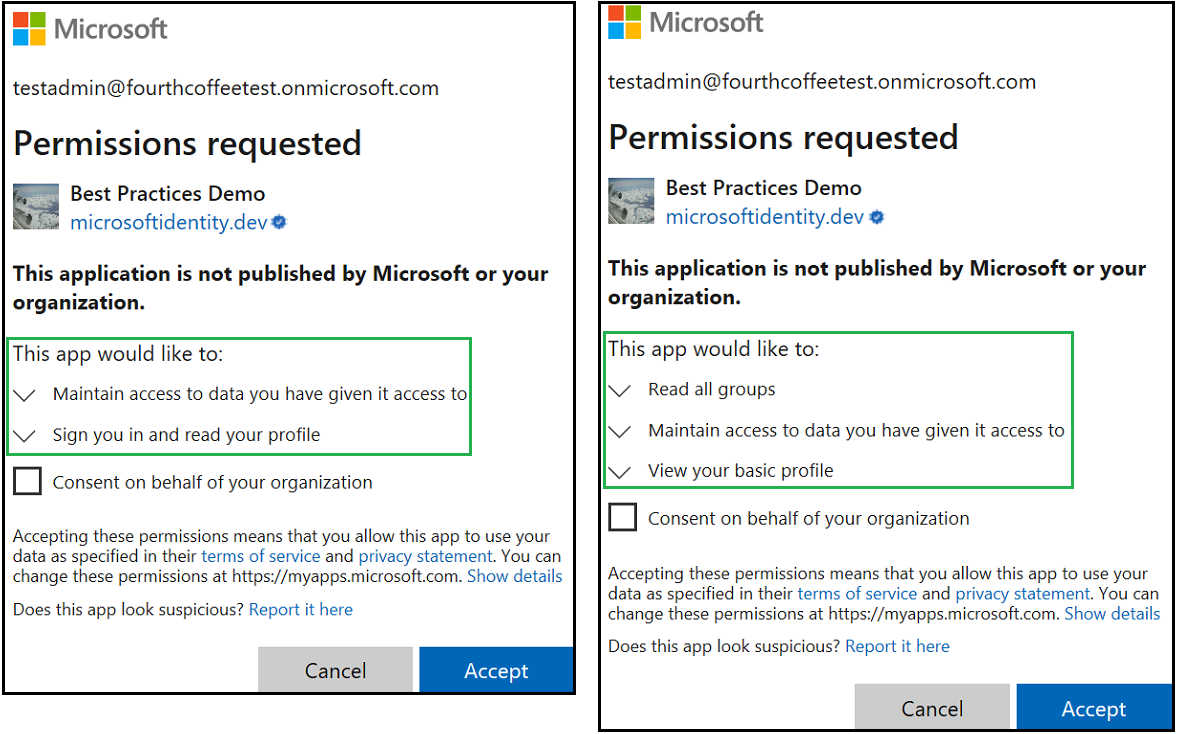Open the terms of service link, left dialog
Viewport: 1178px width, 734px height.
[261, 556]
